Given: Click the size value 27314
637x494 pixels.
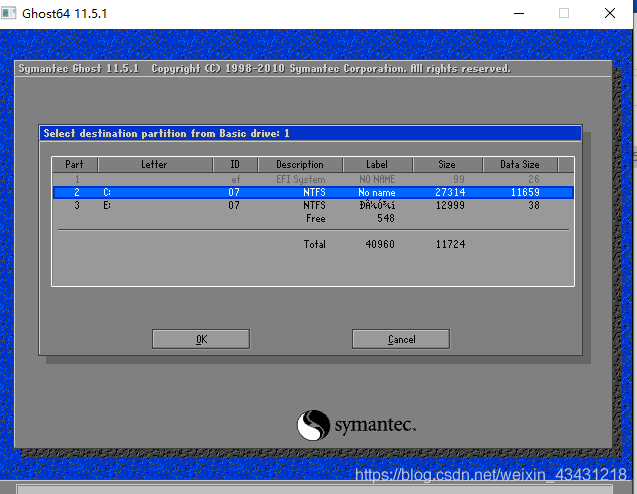Looking at the screenshot, I should [x=450, y=192].
